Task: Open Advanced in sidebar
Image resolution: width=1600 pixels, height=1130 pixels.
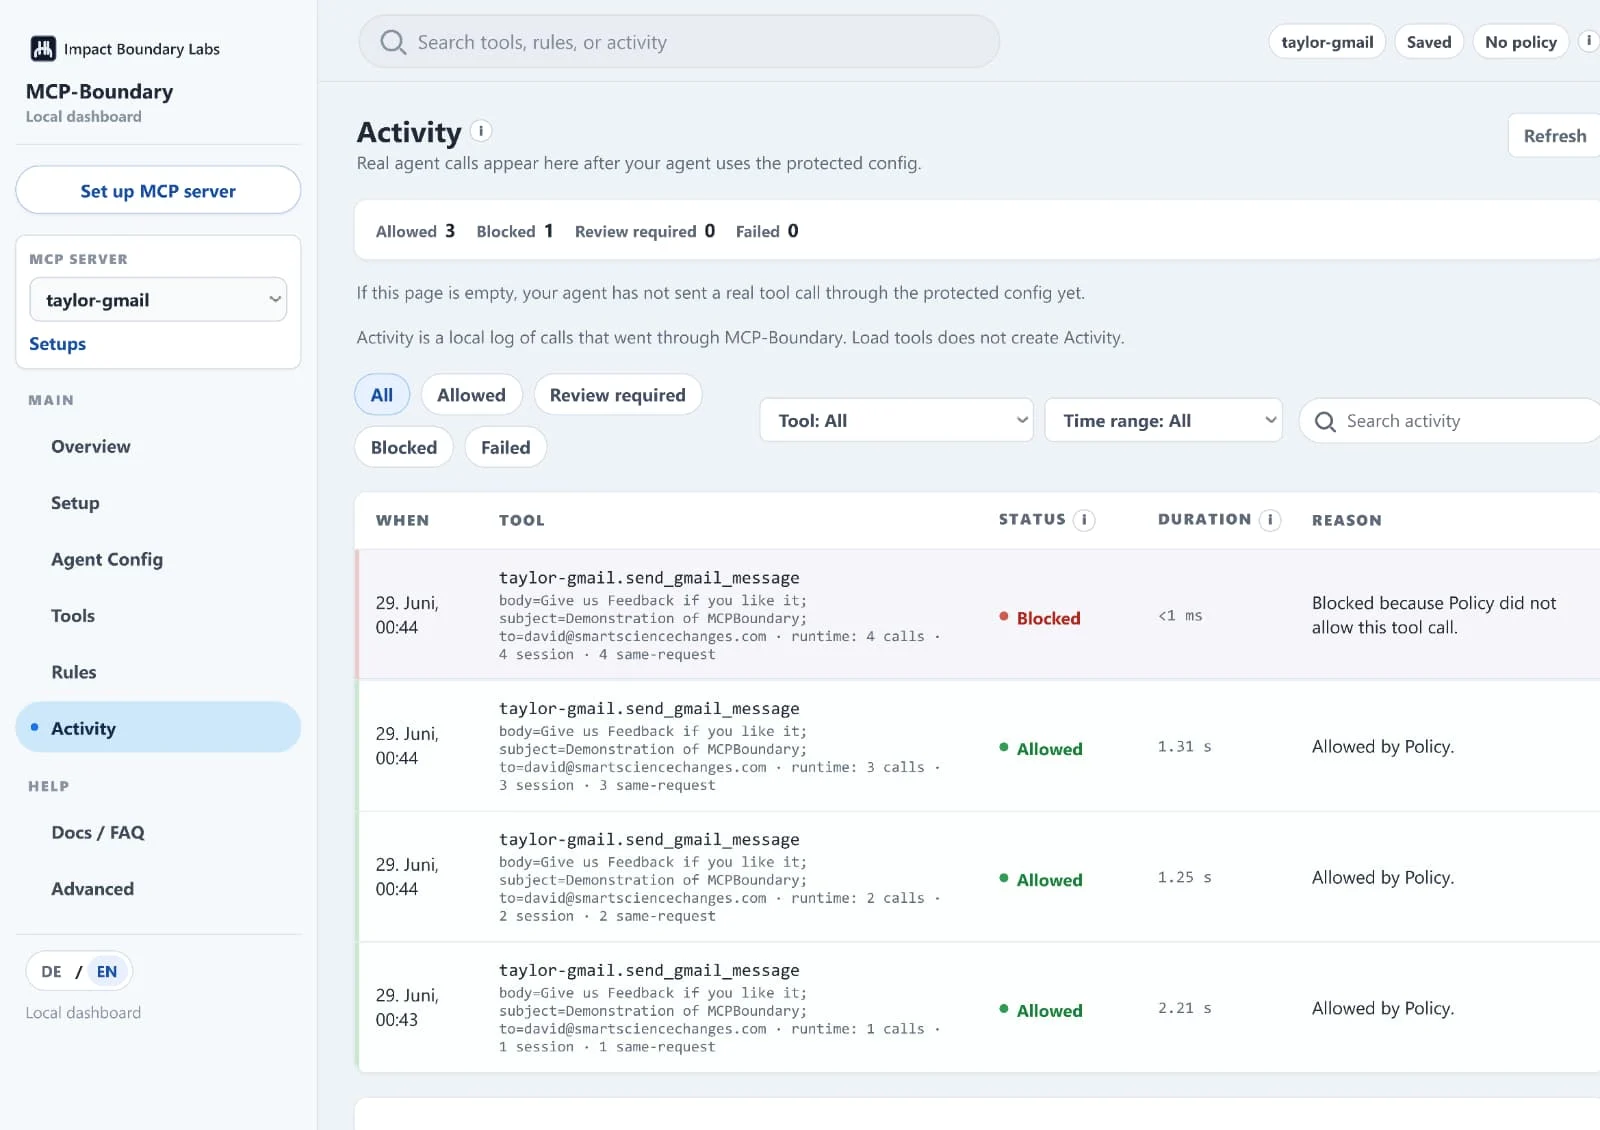Action: (92, 889)
